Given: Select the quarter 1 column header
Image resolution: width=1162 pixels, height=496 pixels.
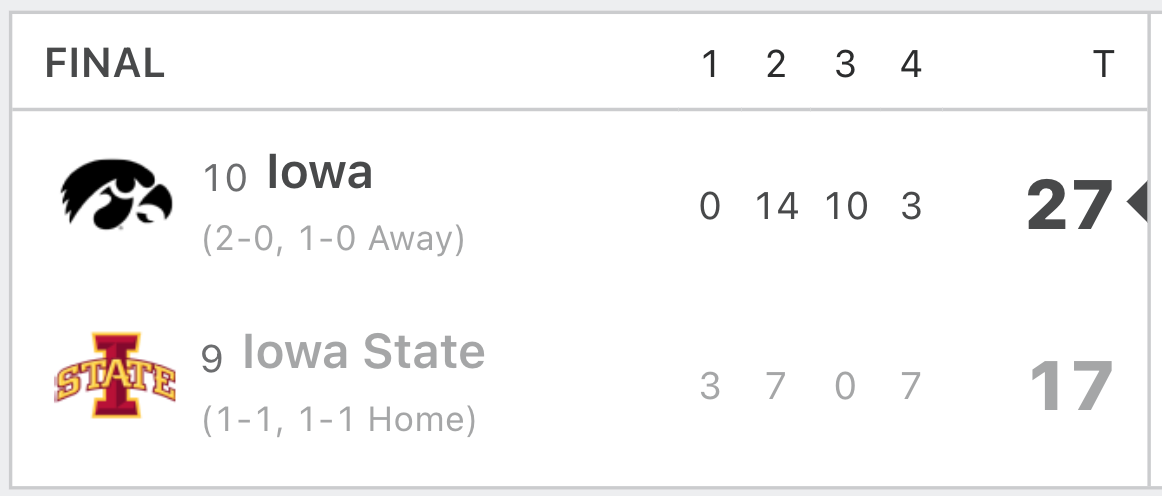Looking at the screenshot, I should (710, 64).
